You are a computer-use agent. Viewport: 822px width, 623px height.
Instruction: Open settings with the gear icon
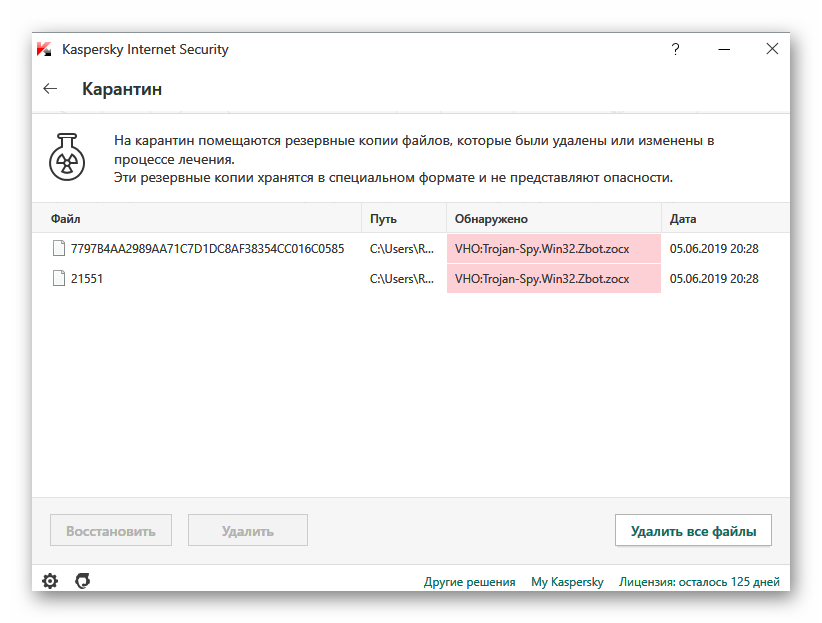(x=50, y=580)
